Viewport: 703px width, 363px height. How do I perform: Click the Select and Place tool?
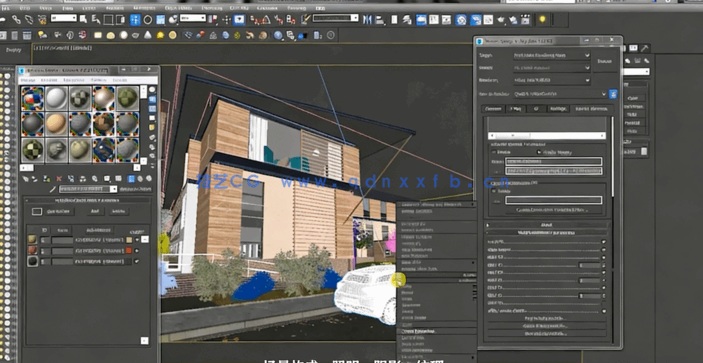click(173, 19)
